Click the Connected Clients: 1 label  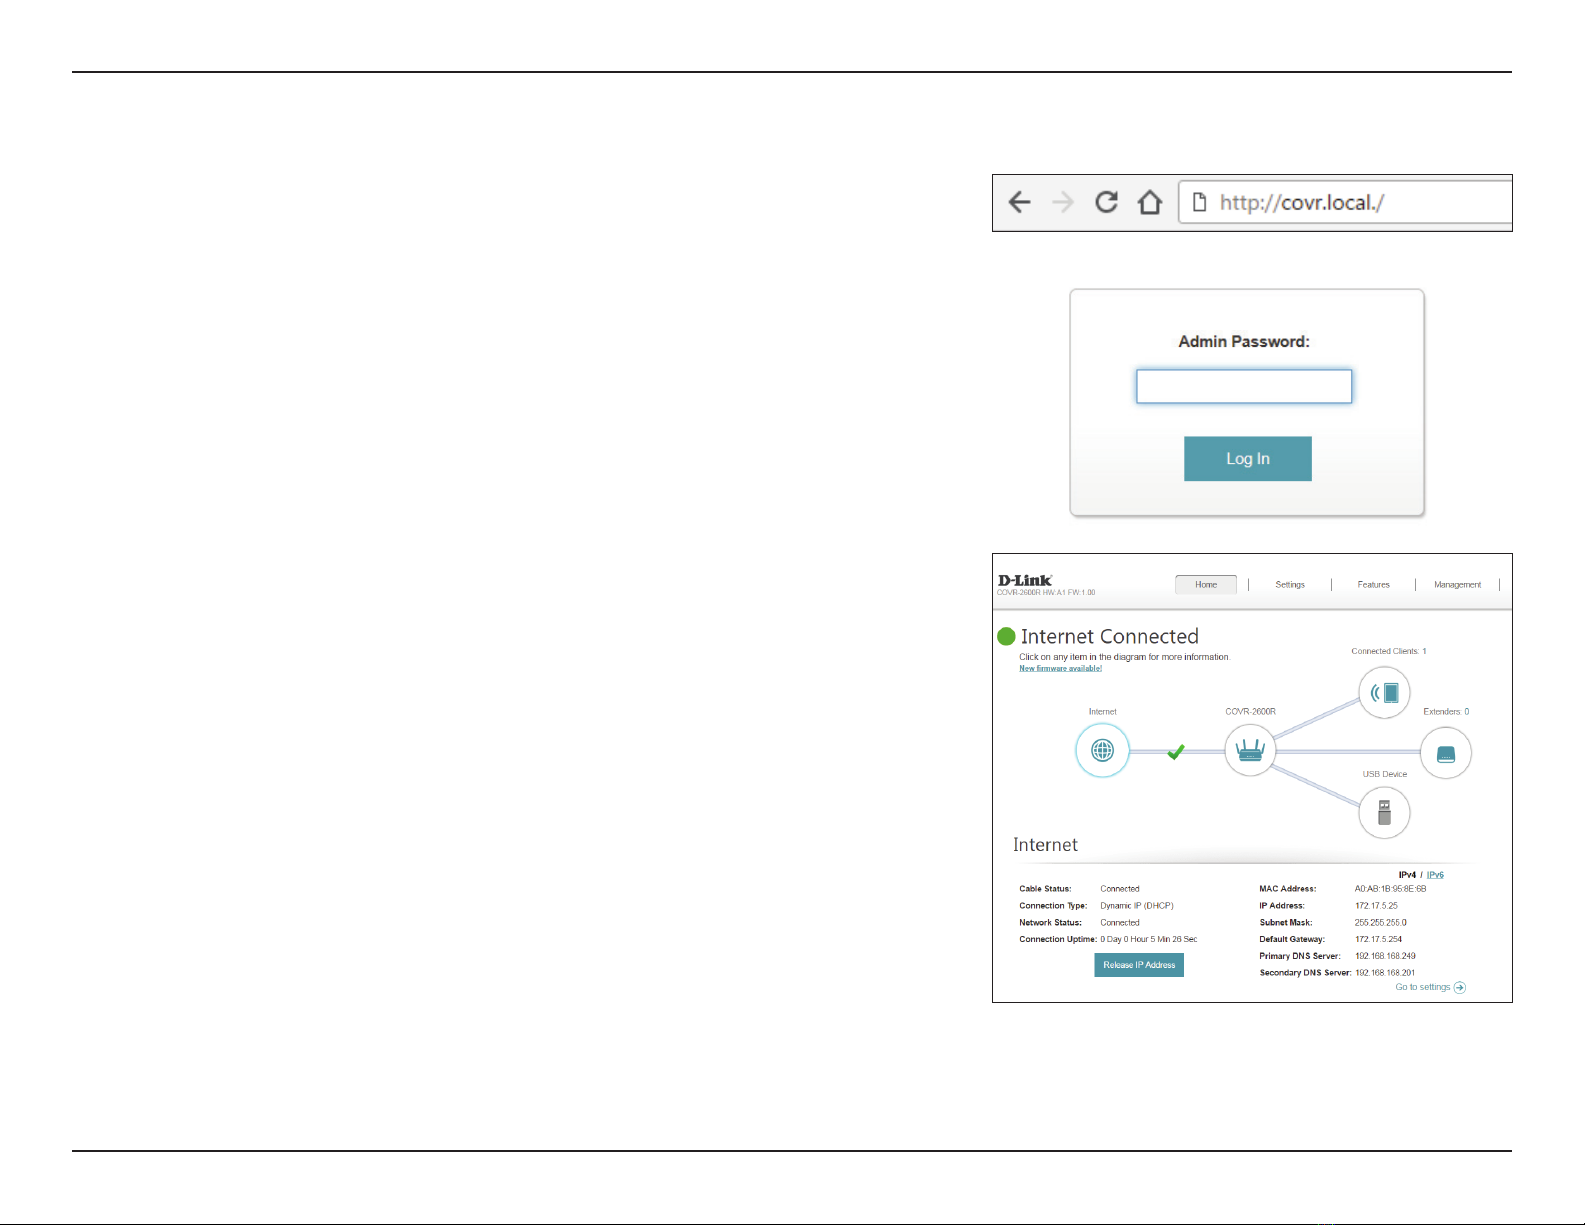[1389, 651]
